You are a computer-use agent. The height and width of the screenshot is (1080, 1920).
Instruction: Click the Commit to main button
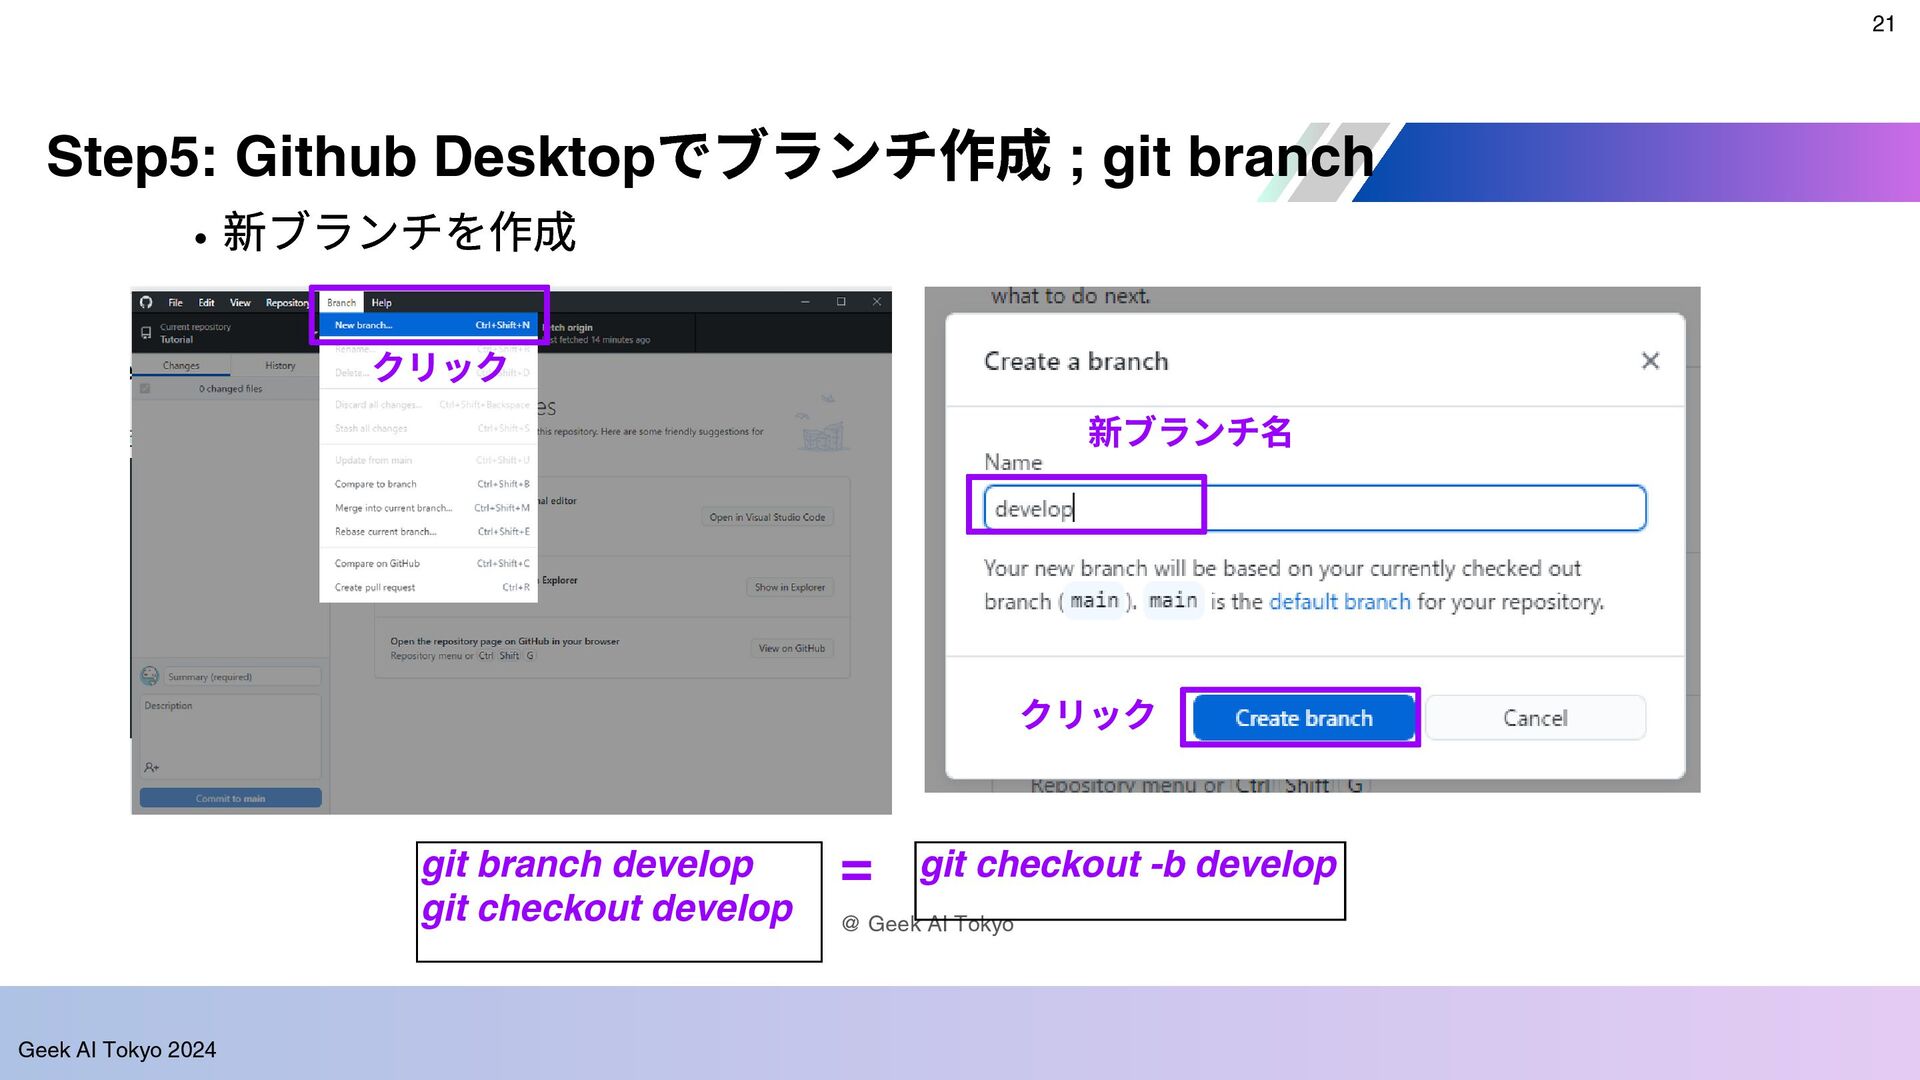230,798
